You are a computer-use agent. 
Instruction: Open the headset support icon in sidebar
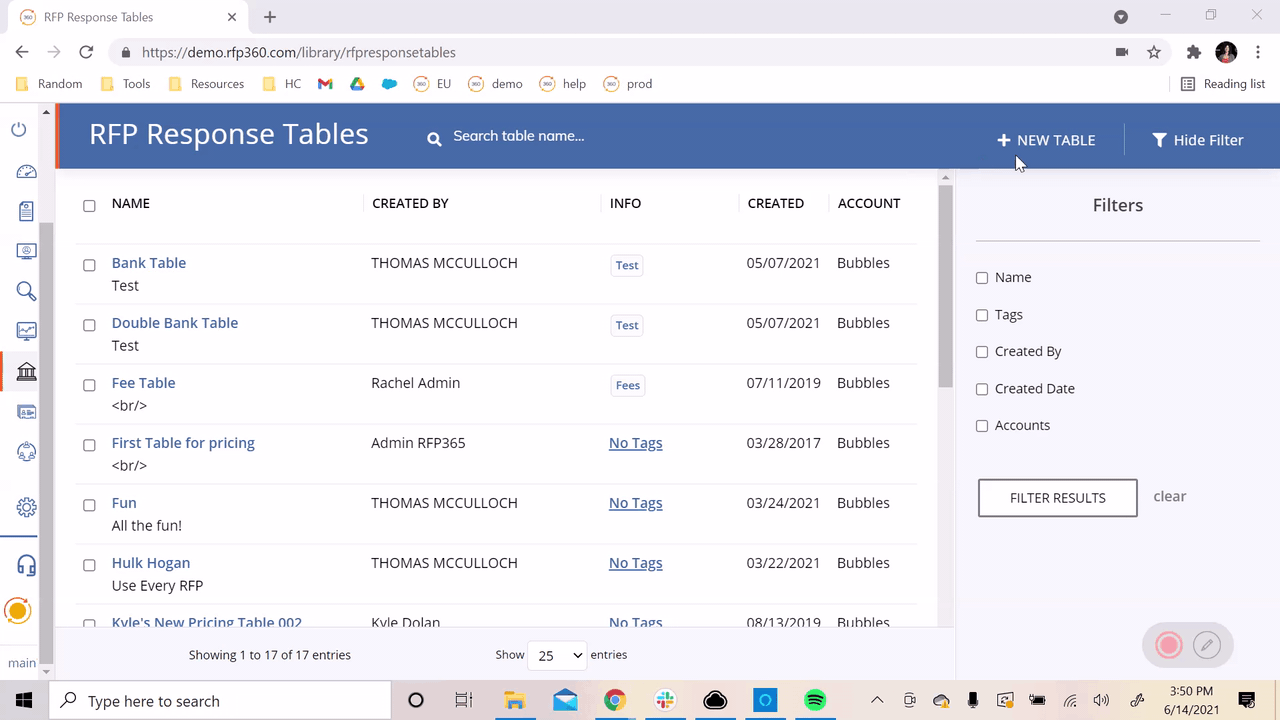[26, 565]
